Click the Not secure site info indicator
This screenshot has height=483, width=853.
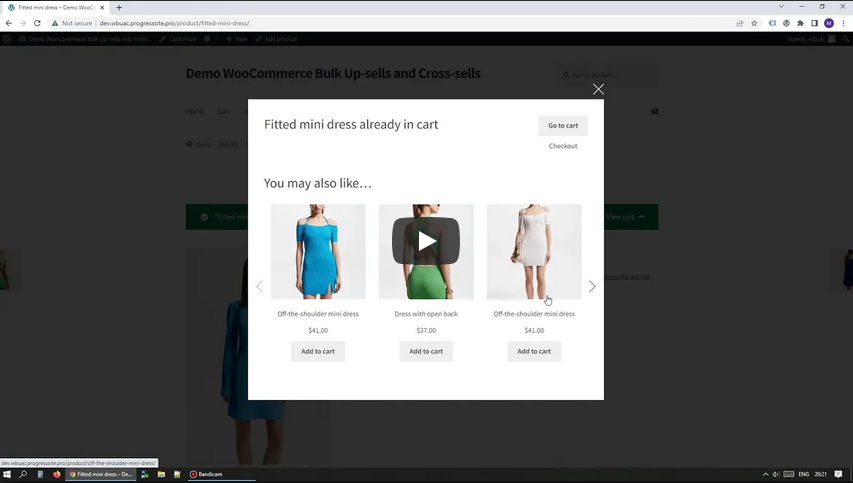click(x=72, y=23)
